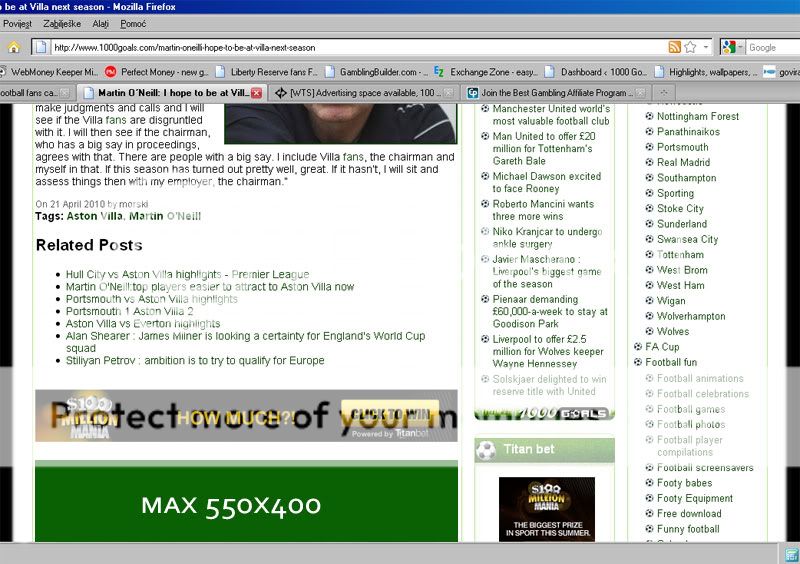Open Pienaar demanding £60,000-a-week article
The image size is (800, 564).
coord(550,311)
